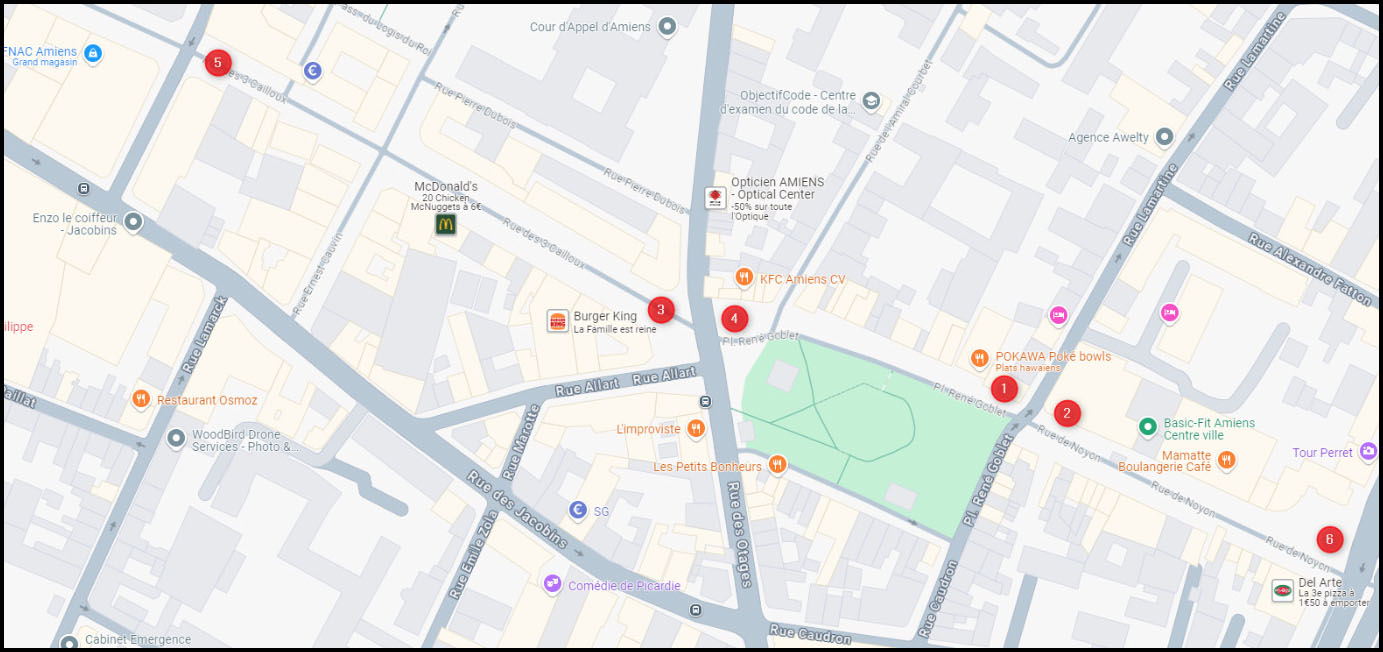Click the Rue Lamarck street label
This screenshot has width=1383, height=652.
point(205,334)
